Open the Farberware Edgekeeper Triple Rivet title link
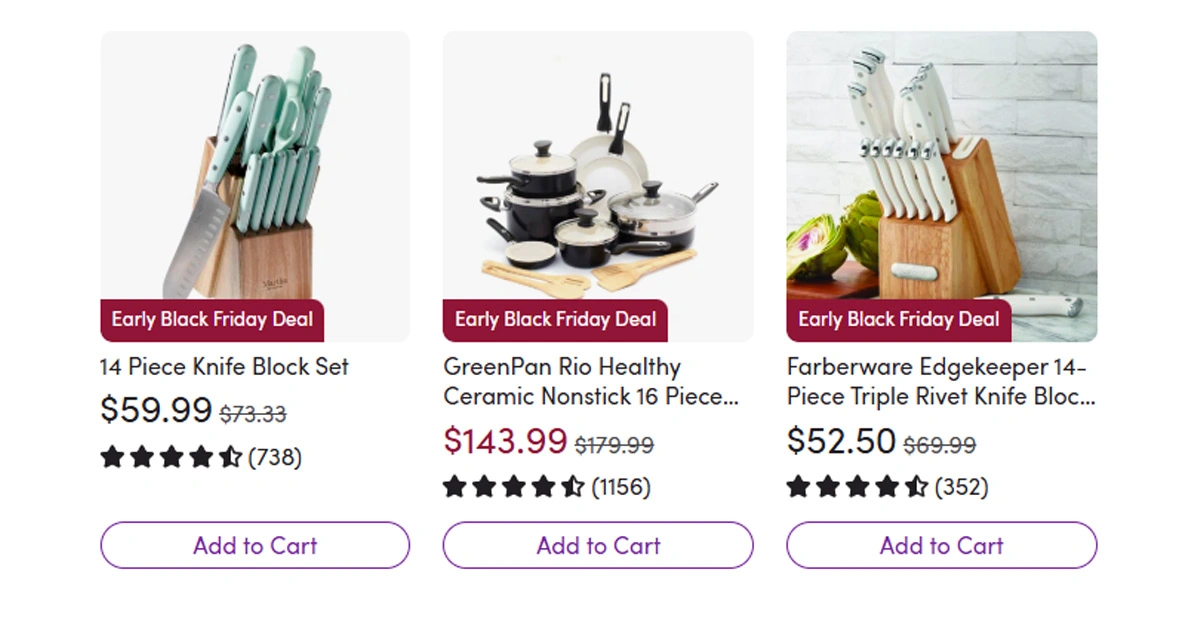The width and height of the screenshot is (1202, 634). pyautogui.click(x=940, y=382)
